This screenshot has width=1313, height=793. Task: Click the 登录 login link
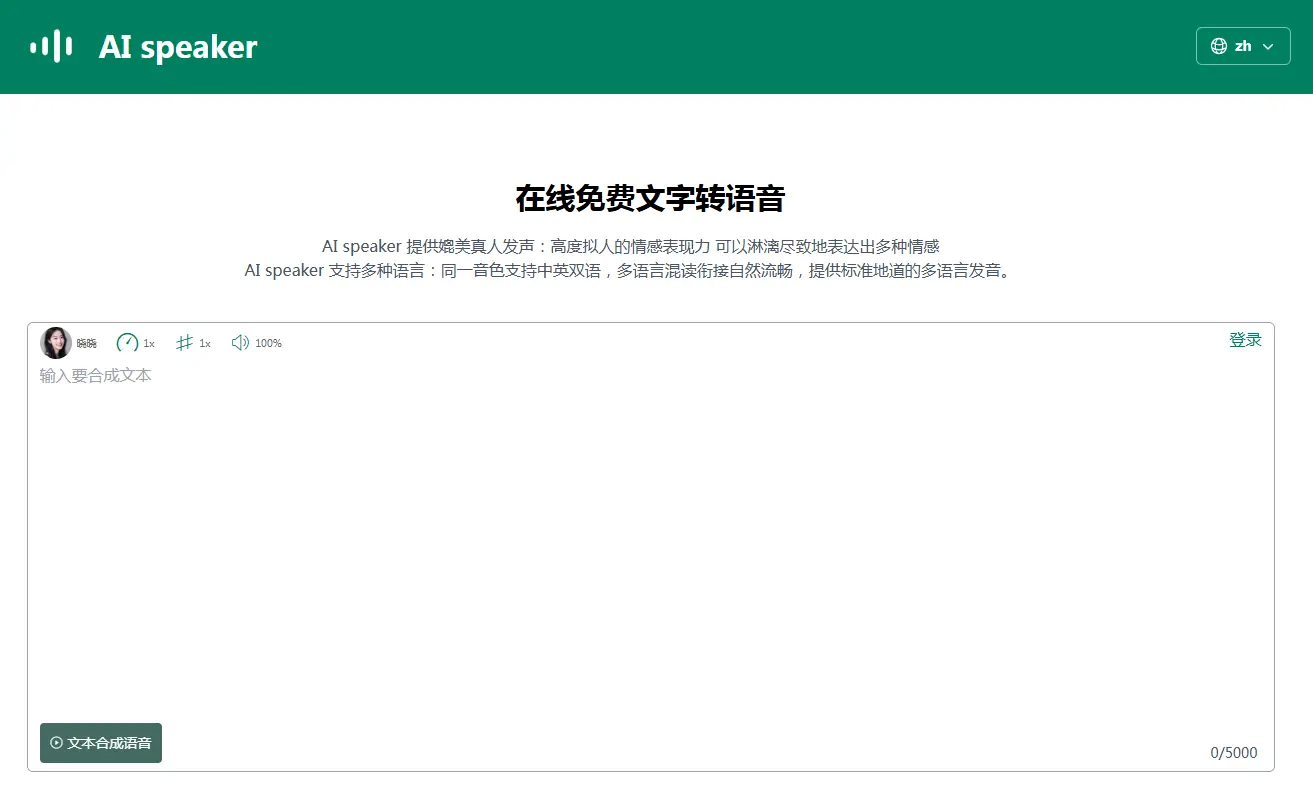click(1245, 340)
